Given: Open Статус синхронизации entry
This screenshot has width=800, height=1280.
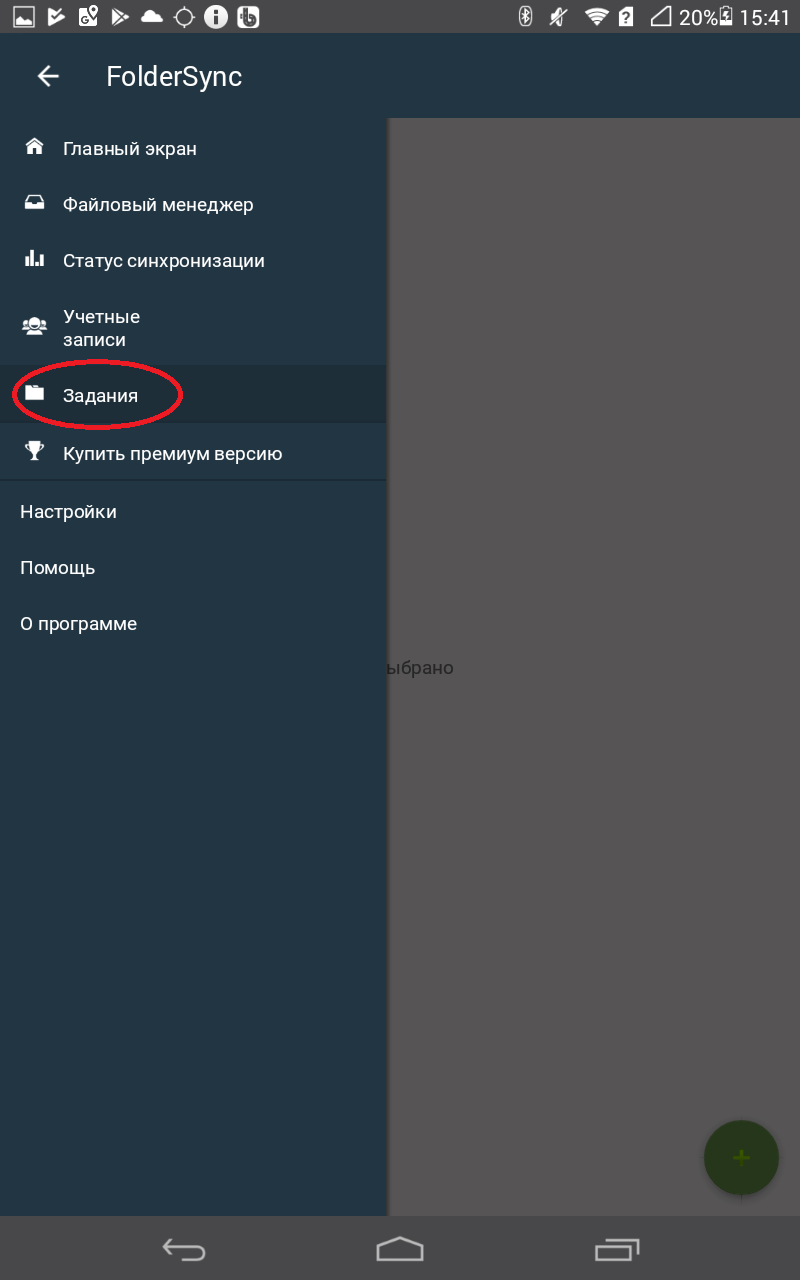Looking at the screenshot, I should pos(193,260).
